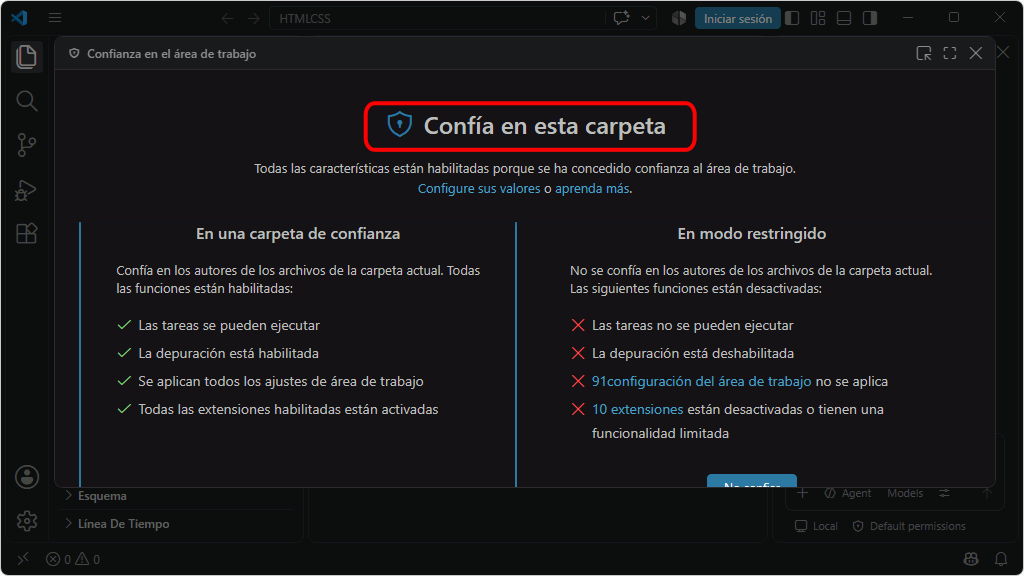
Task: Select the Confianza en el área de trabajo tab
Action: click(163, 54)
